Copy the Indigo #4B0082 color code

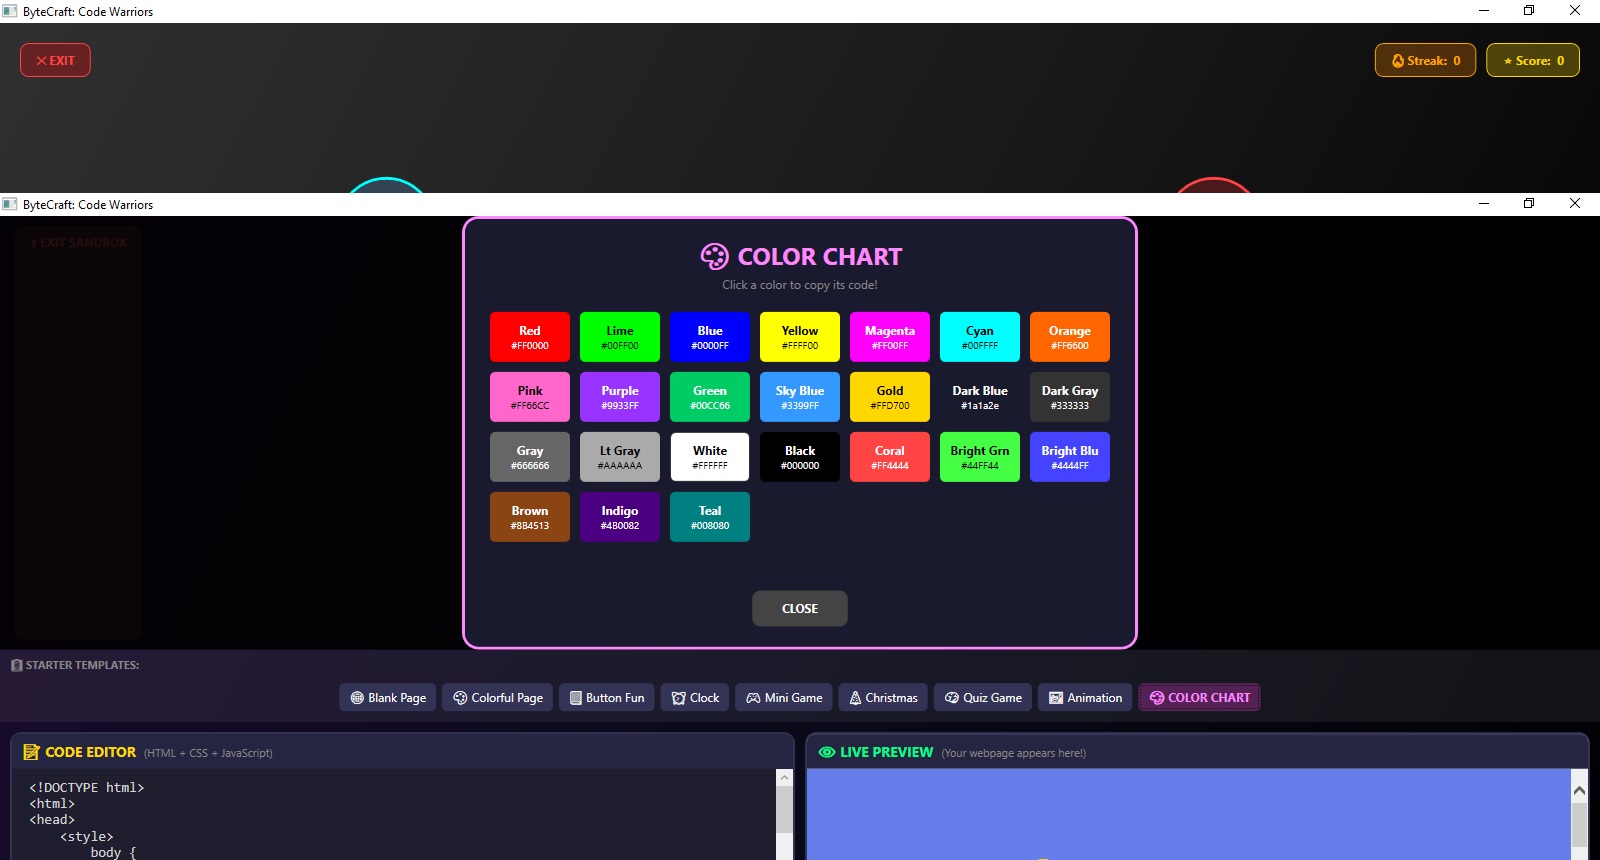[620, 517]
